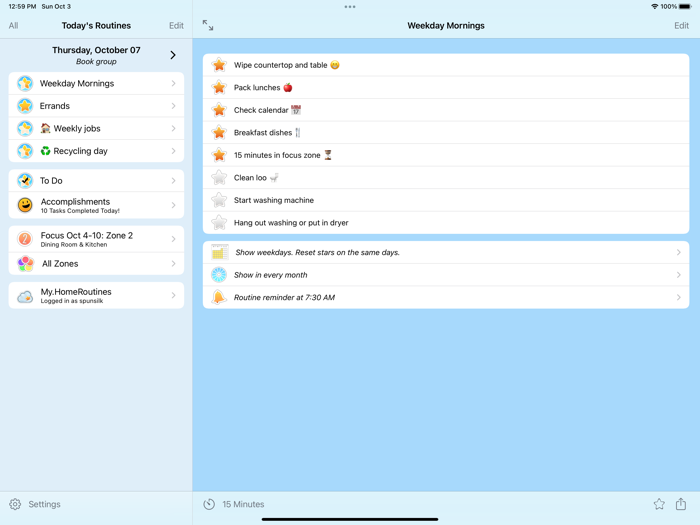The image size is (700, 525).
Task: Tap the expand to fullscreen arrows icon
Action: point(208,25)
